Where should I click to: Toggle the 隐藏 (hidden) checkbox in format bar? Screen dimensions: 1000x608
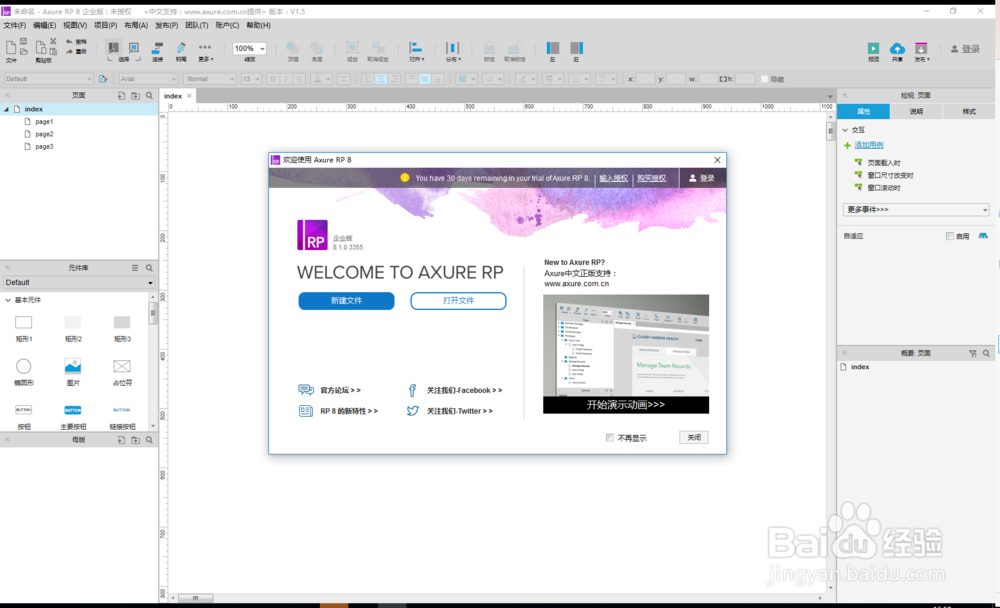(x=764, y=79)
